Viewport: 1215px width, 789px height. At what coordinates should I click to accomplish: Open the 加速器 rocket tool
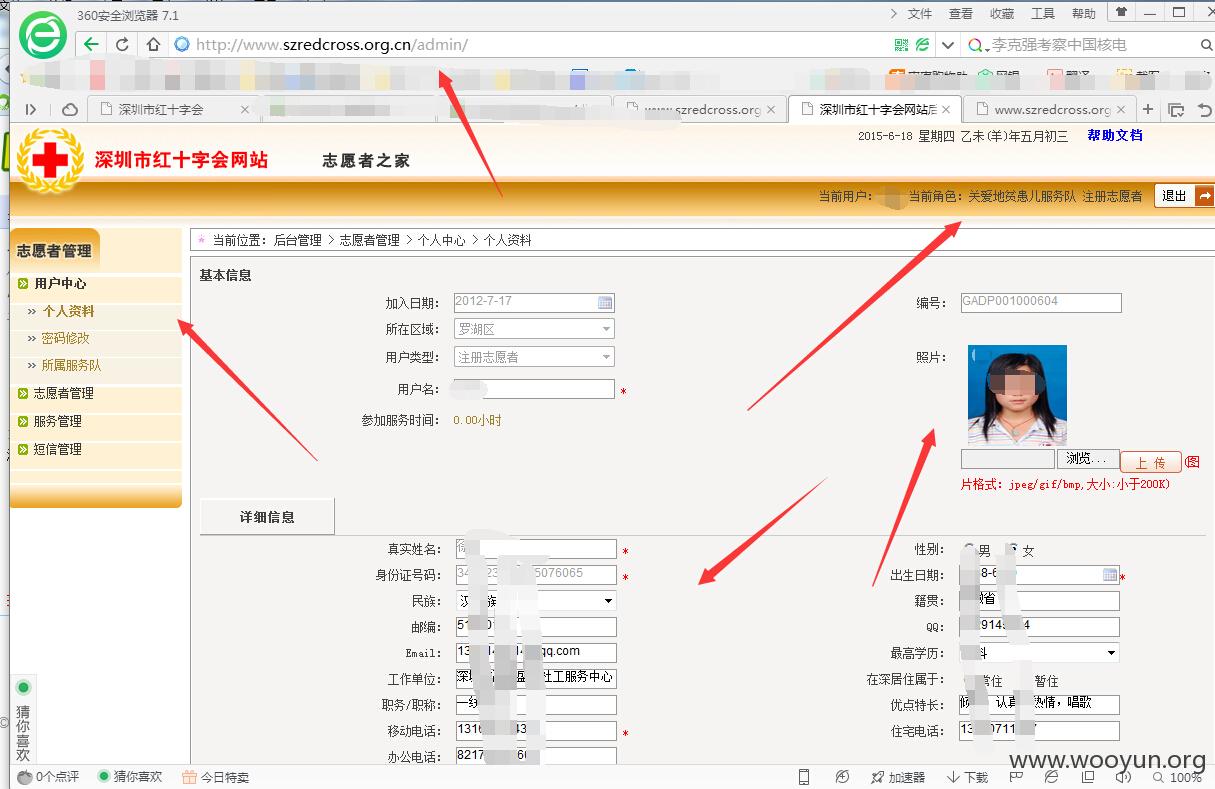pos(898,777)
